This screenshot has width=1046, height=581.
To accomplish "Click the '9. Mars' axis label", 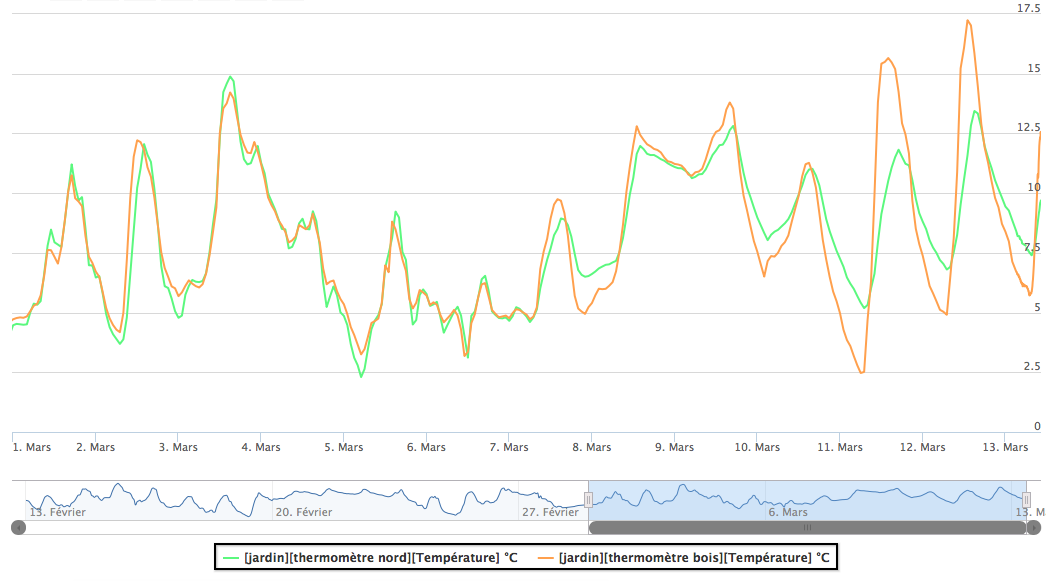I will (x=674, y=447).
